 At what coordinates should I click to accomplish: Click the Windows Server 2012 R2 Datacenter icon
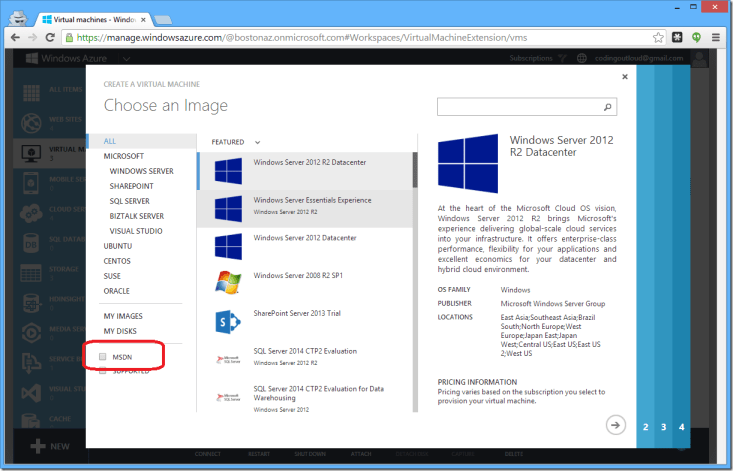tap(228, 170)
